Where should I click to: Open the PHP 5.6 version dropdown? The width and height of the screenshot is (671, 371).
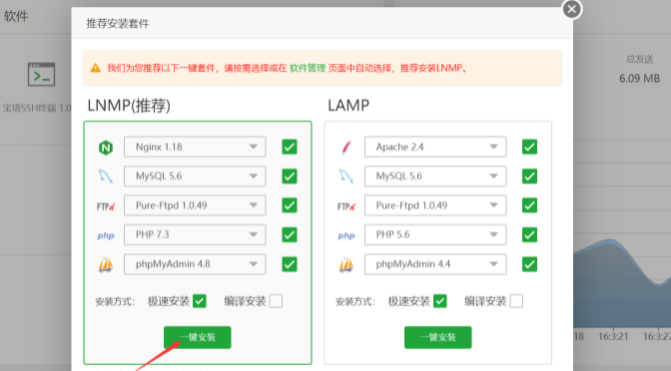pos(435,234)
